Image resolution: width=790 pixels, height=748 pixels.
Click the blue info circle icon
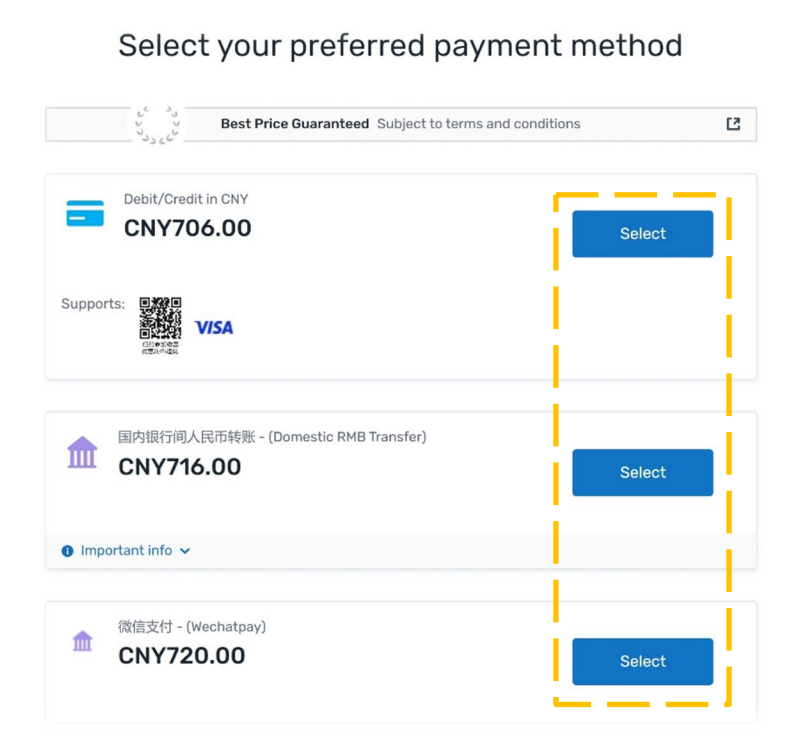(x=67, y=551)
